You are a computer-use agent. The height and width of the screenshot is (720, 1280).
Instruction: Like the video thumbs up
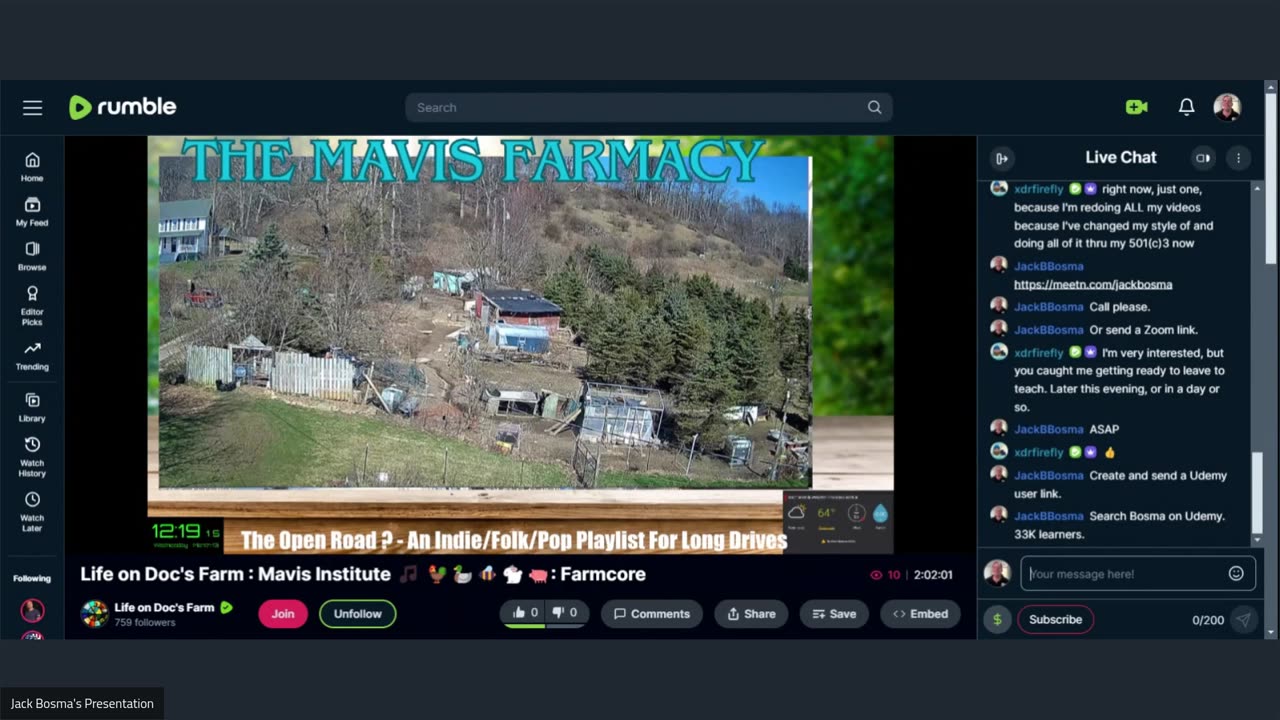pos(525,613)
